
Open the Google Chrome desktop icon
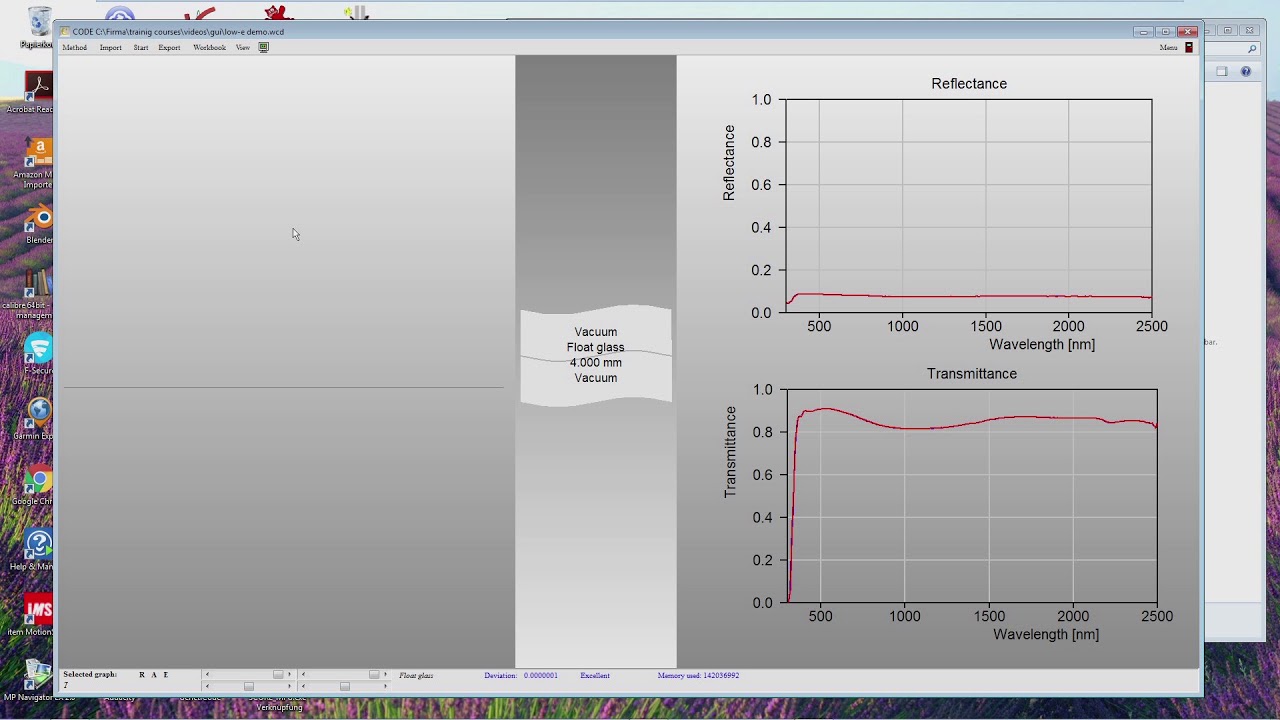[x=38, y=484]
